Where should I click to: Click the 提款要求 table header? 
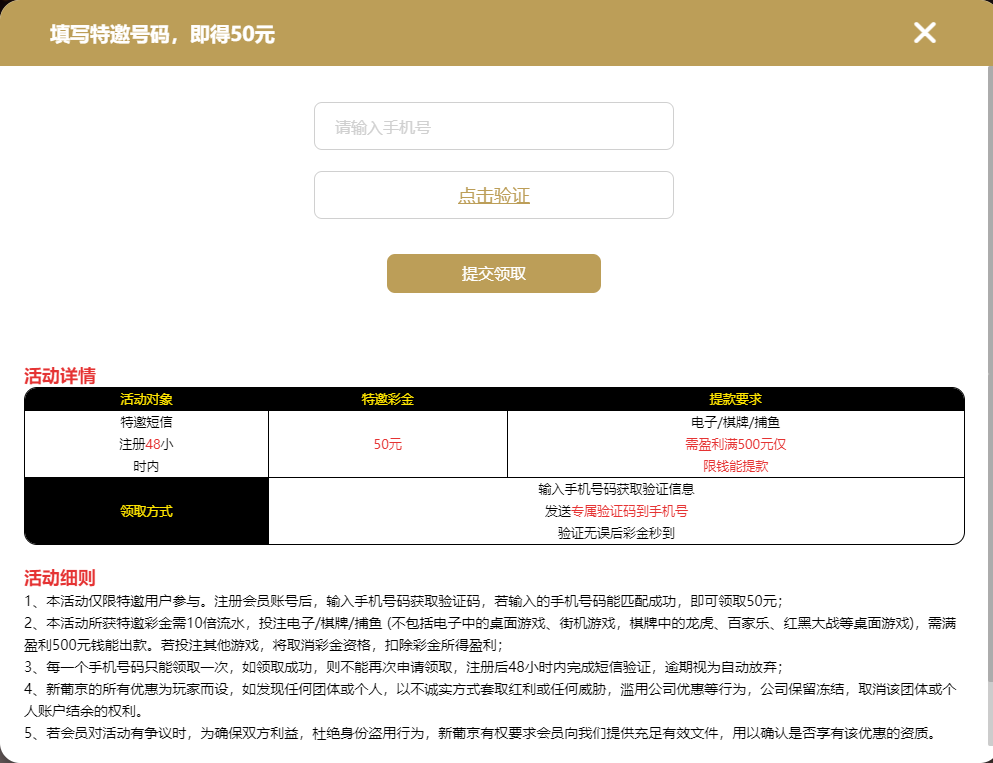[735, 400]
